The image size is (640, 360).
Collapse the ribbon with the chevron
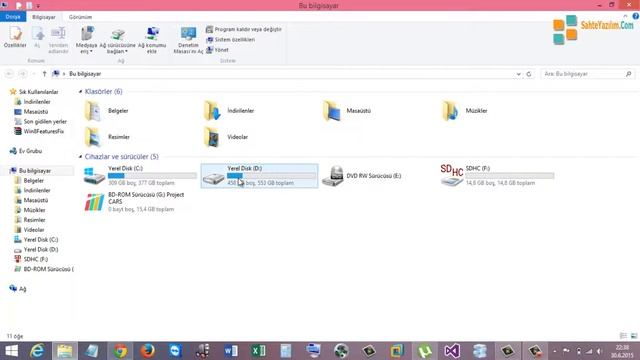tap(625, 16)
